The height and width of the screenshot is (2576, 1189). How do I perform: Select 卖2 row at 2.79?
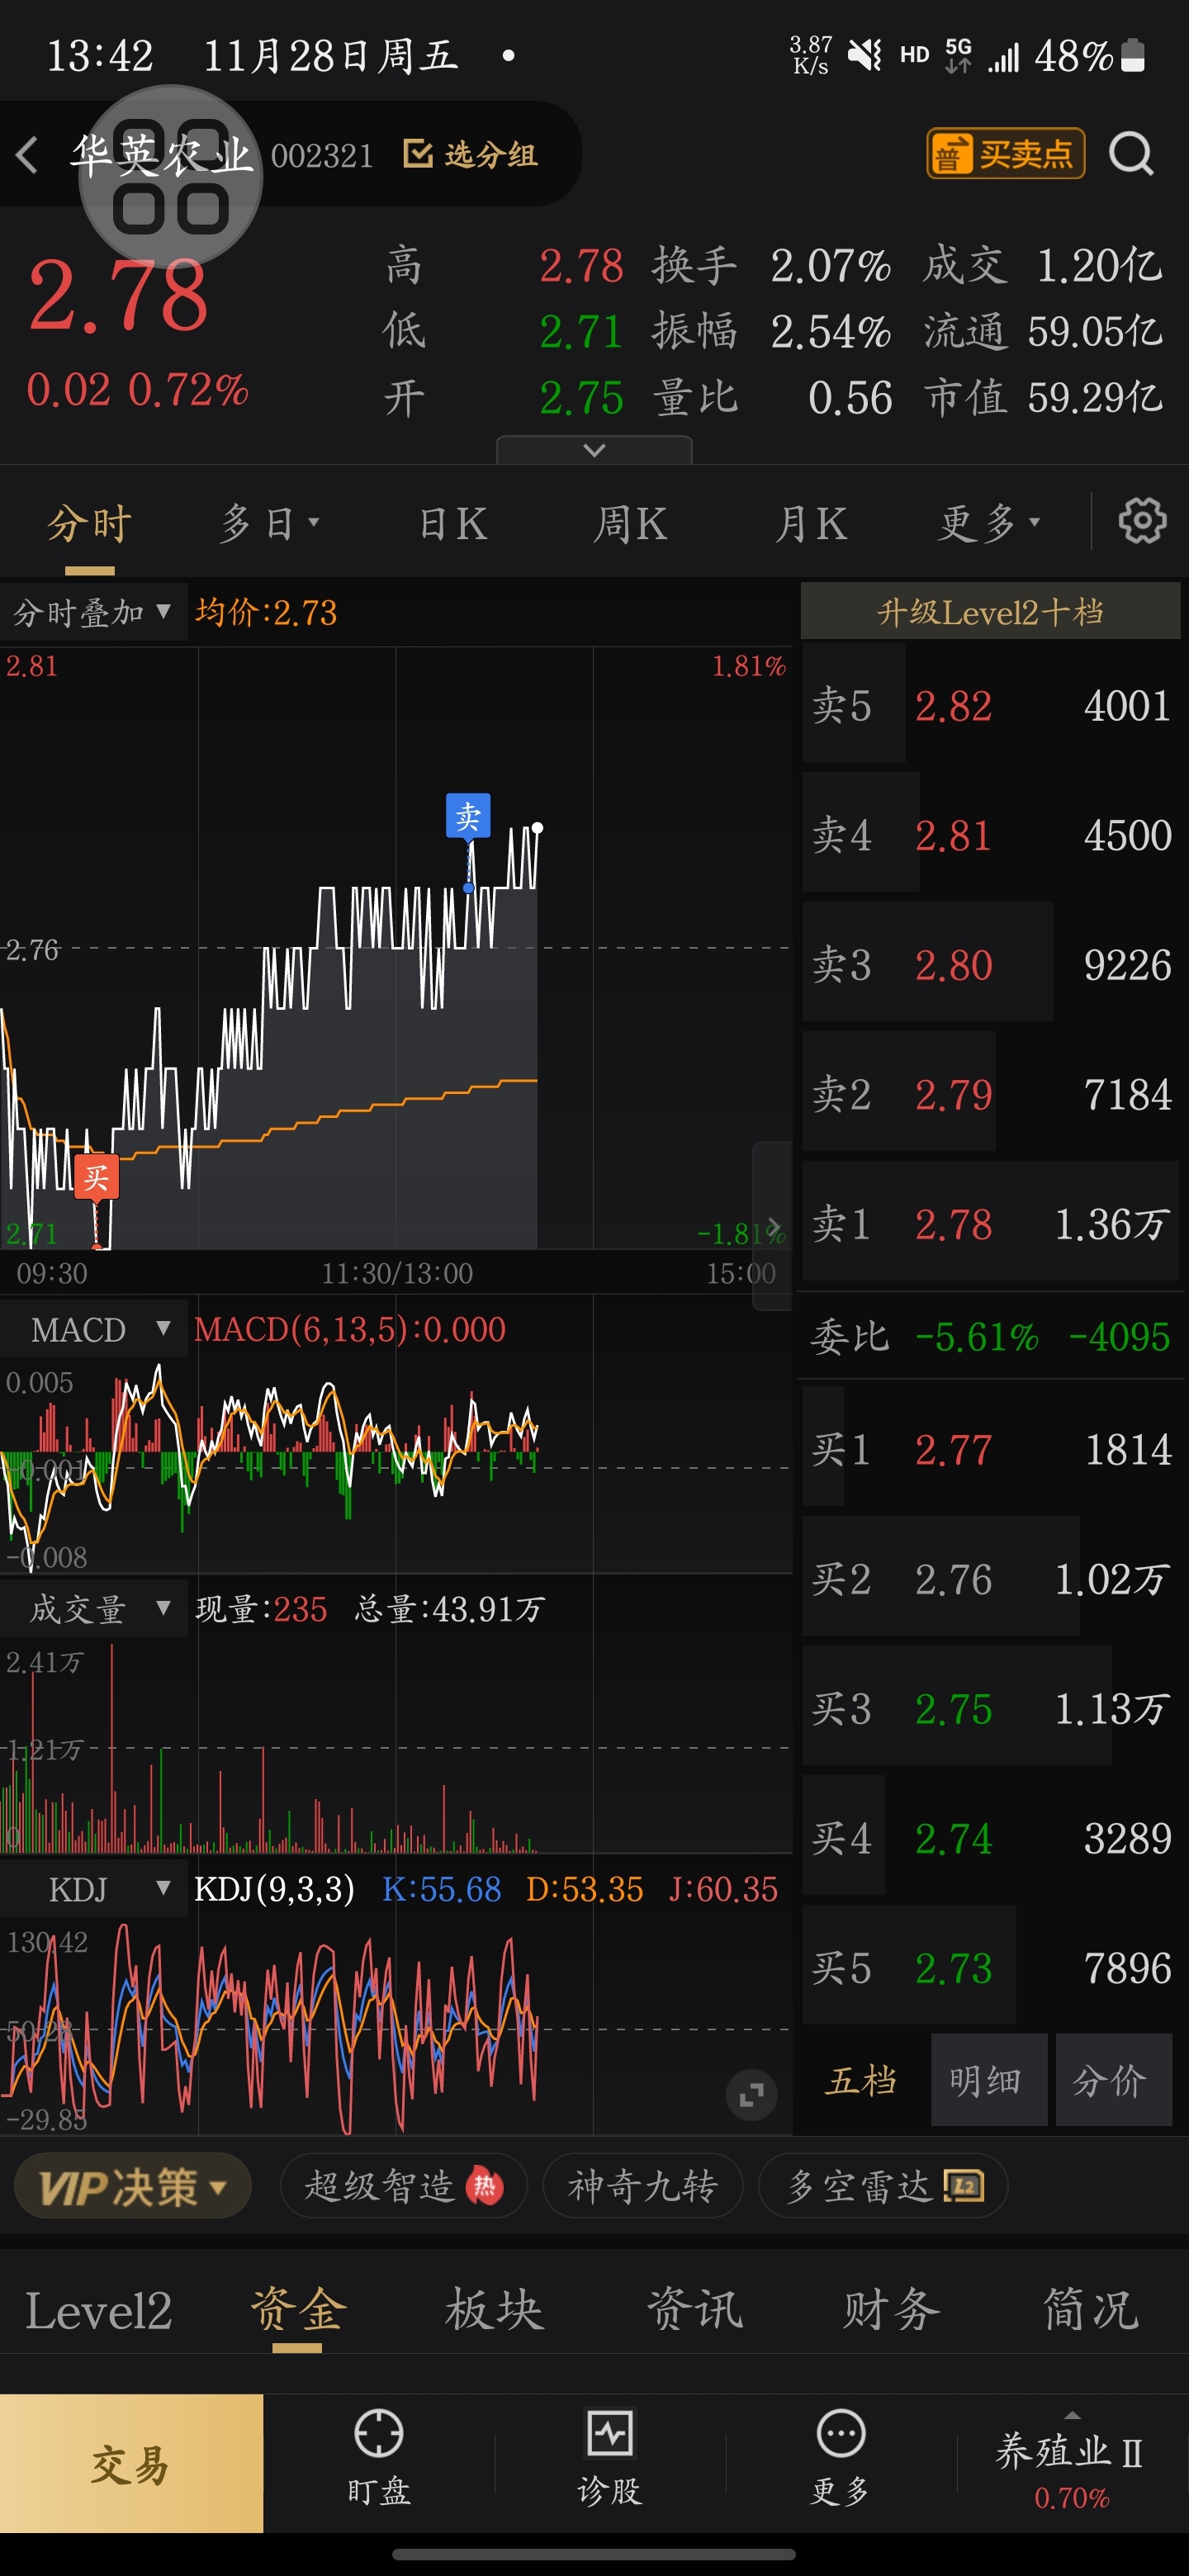pyautogui.click(x=990, y=1094)
